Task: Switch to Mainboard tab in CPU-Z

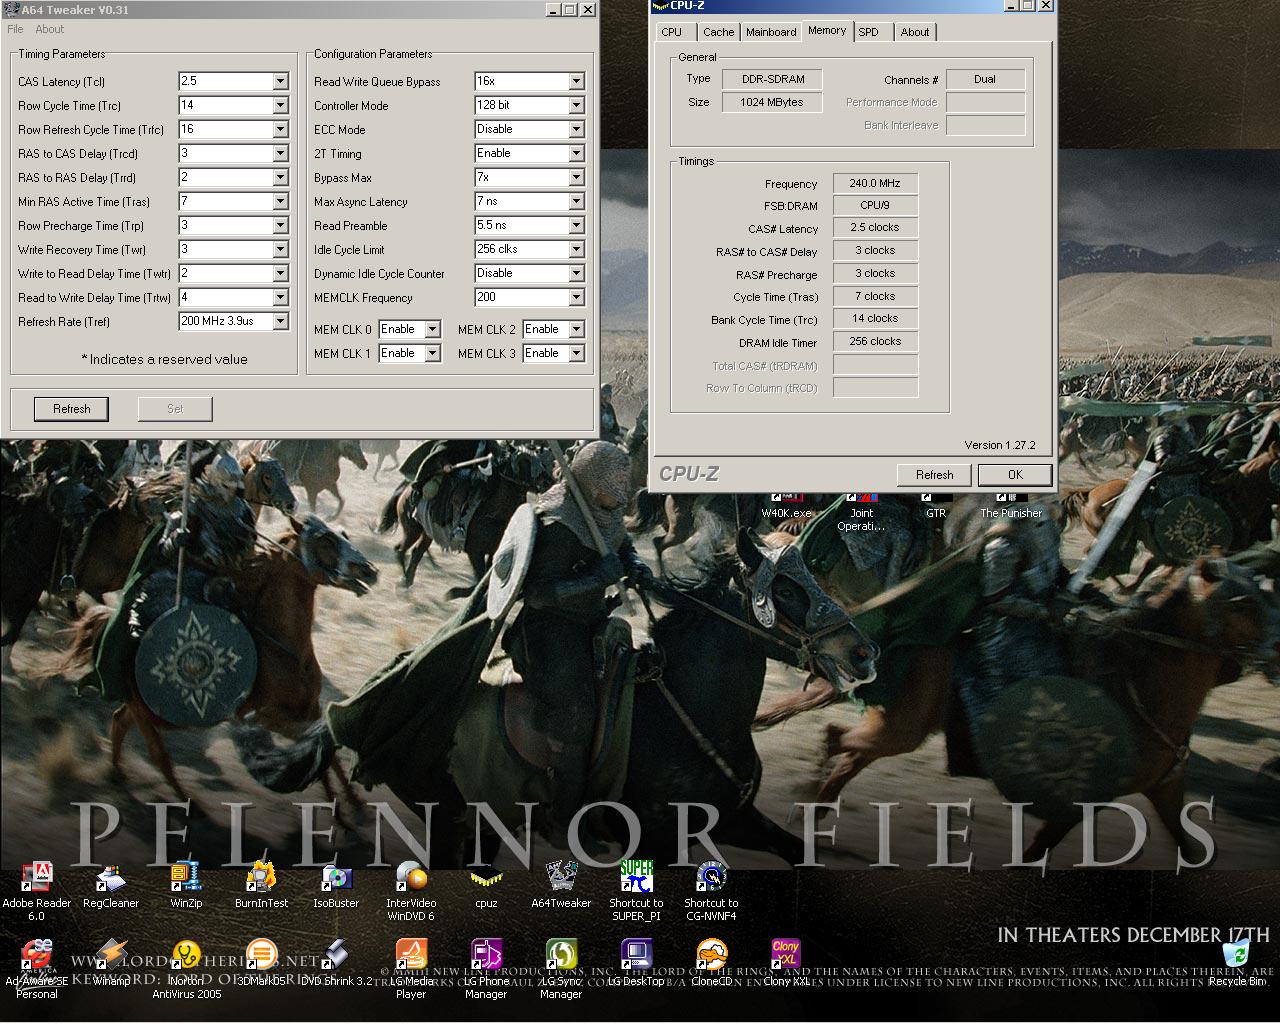Action: pos(771,32)
